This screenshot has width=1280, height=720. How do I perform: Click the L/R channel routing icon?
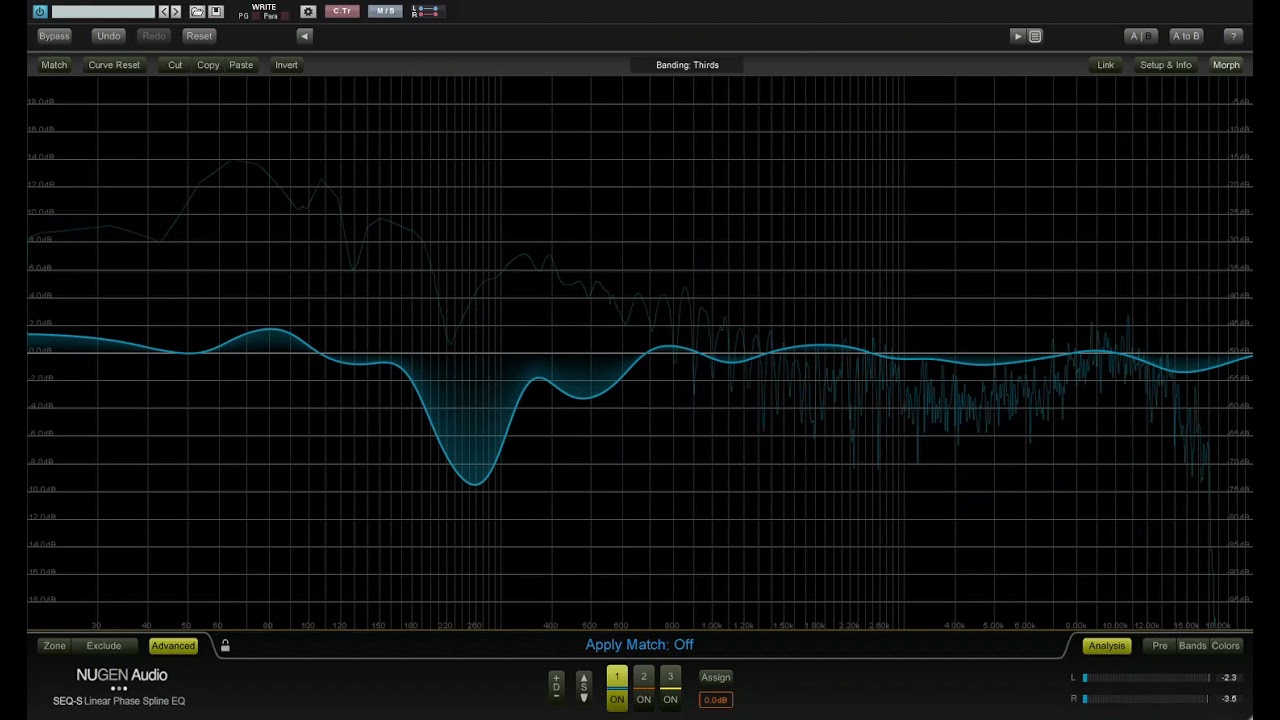(x=425, y=12)
